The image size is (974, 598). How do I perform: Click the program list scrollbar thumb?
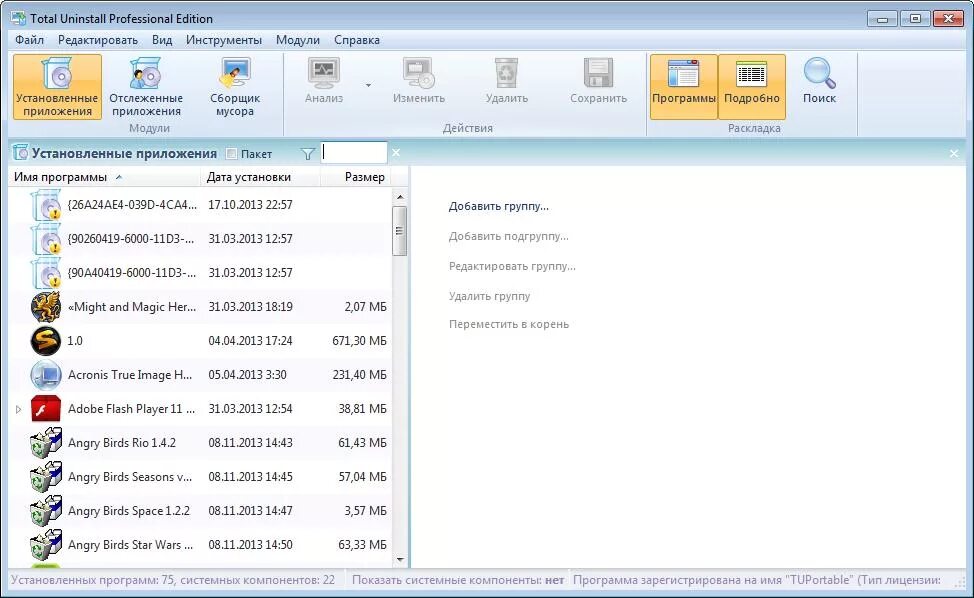point(399,231)
